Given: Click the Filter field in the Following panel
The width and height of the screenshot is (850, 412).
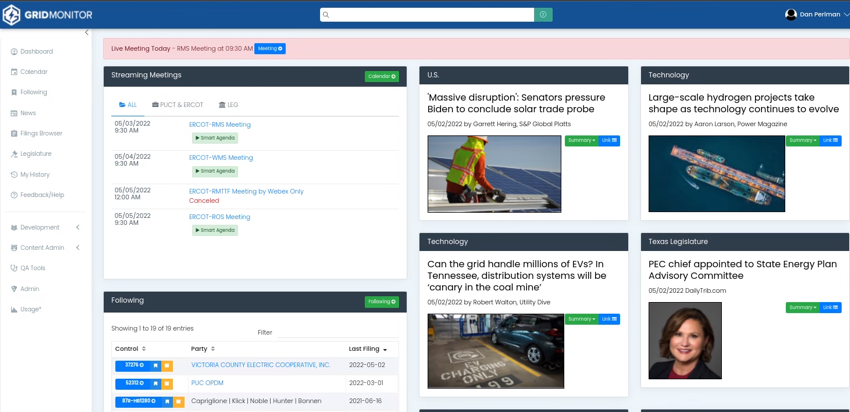Looking at the screenshot, I should click(338, 332).
